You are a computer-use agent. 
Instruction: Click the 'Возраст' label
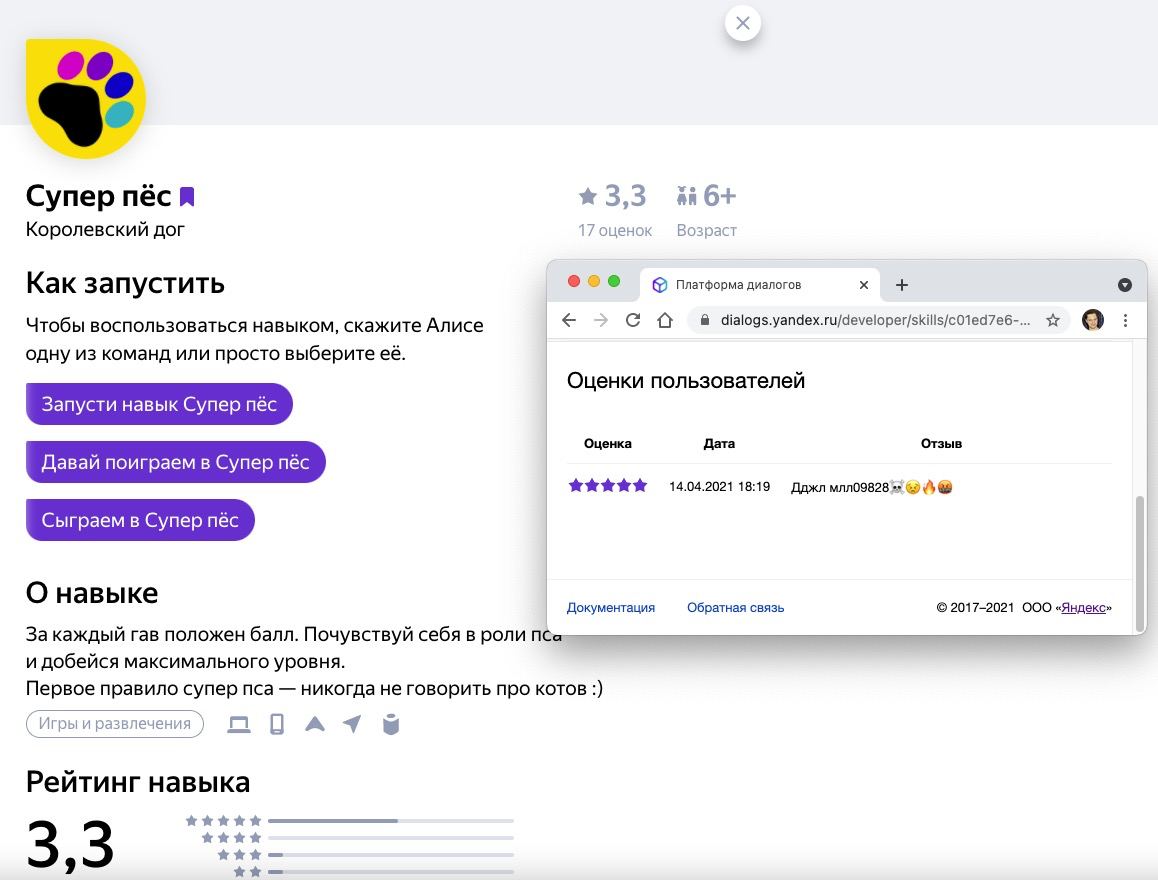(707, 230)
